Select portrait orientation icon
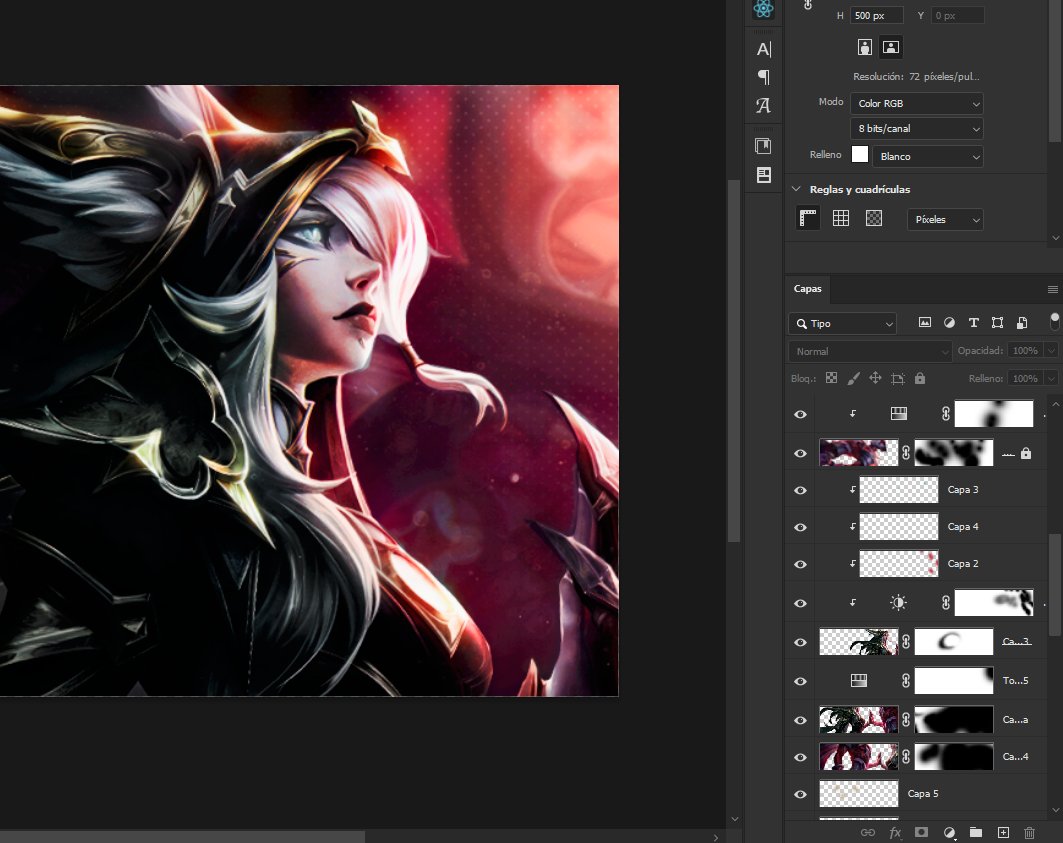1063x843 pixels. pos(864,47)
